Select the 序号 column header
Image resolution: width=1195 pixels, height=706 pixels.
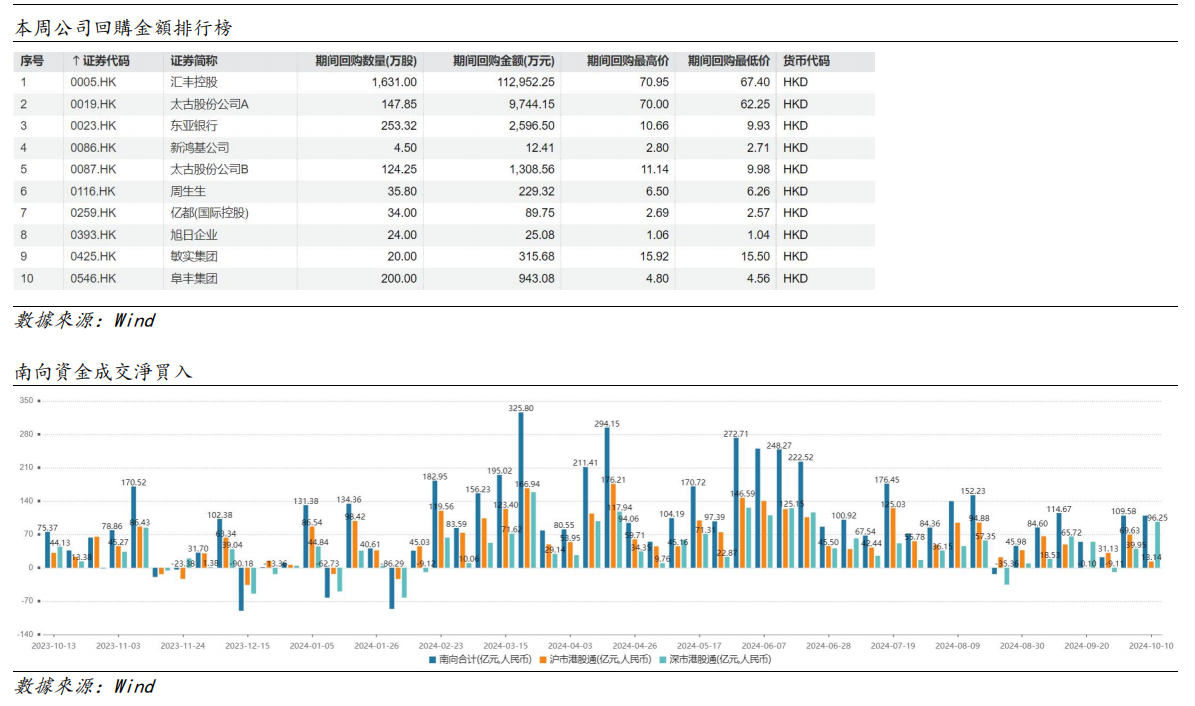[x=32, y=61]
